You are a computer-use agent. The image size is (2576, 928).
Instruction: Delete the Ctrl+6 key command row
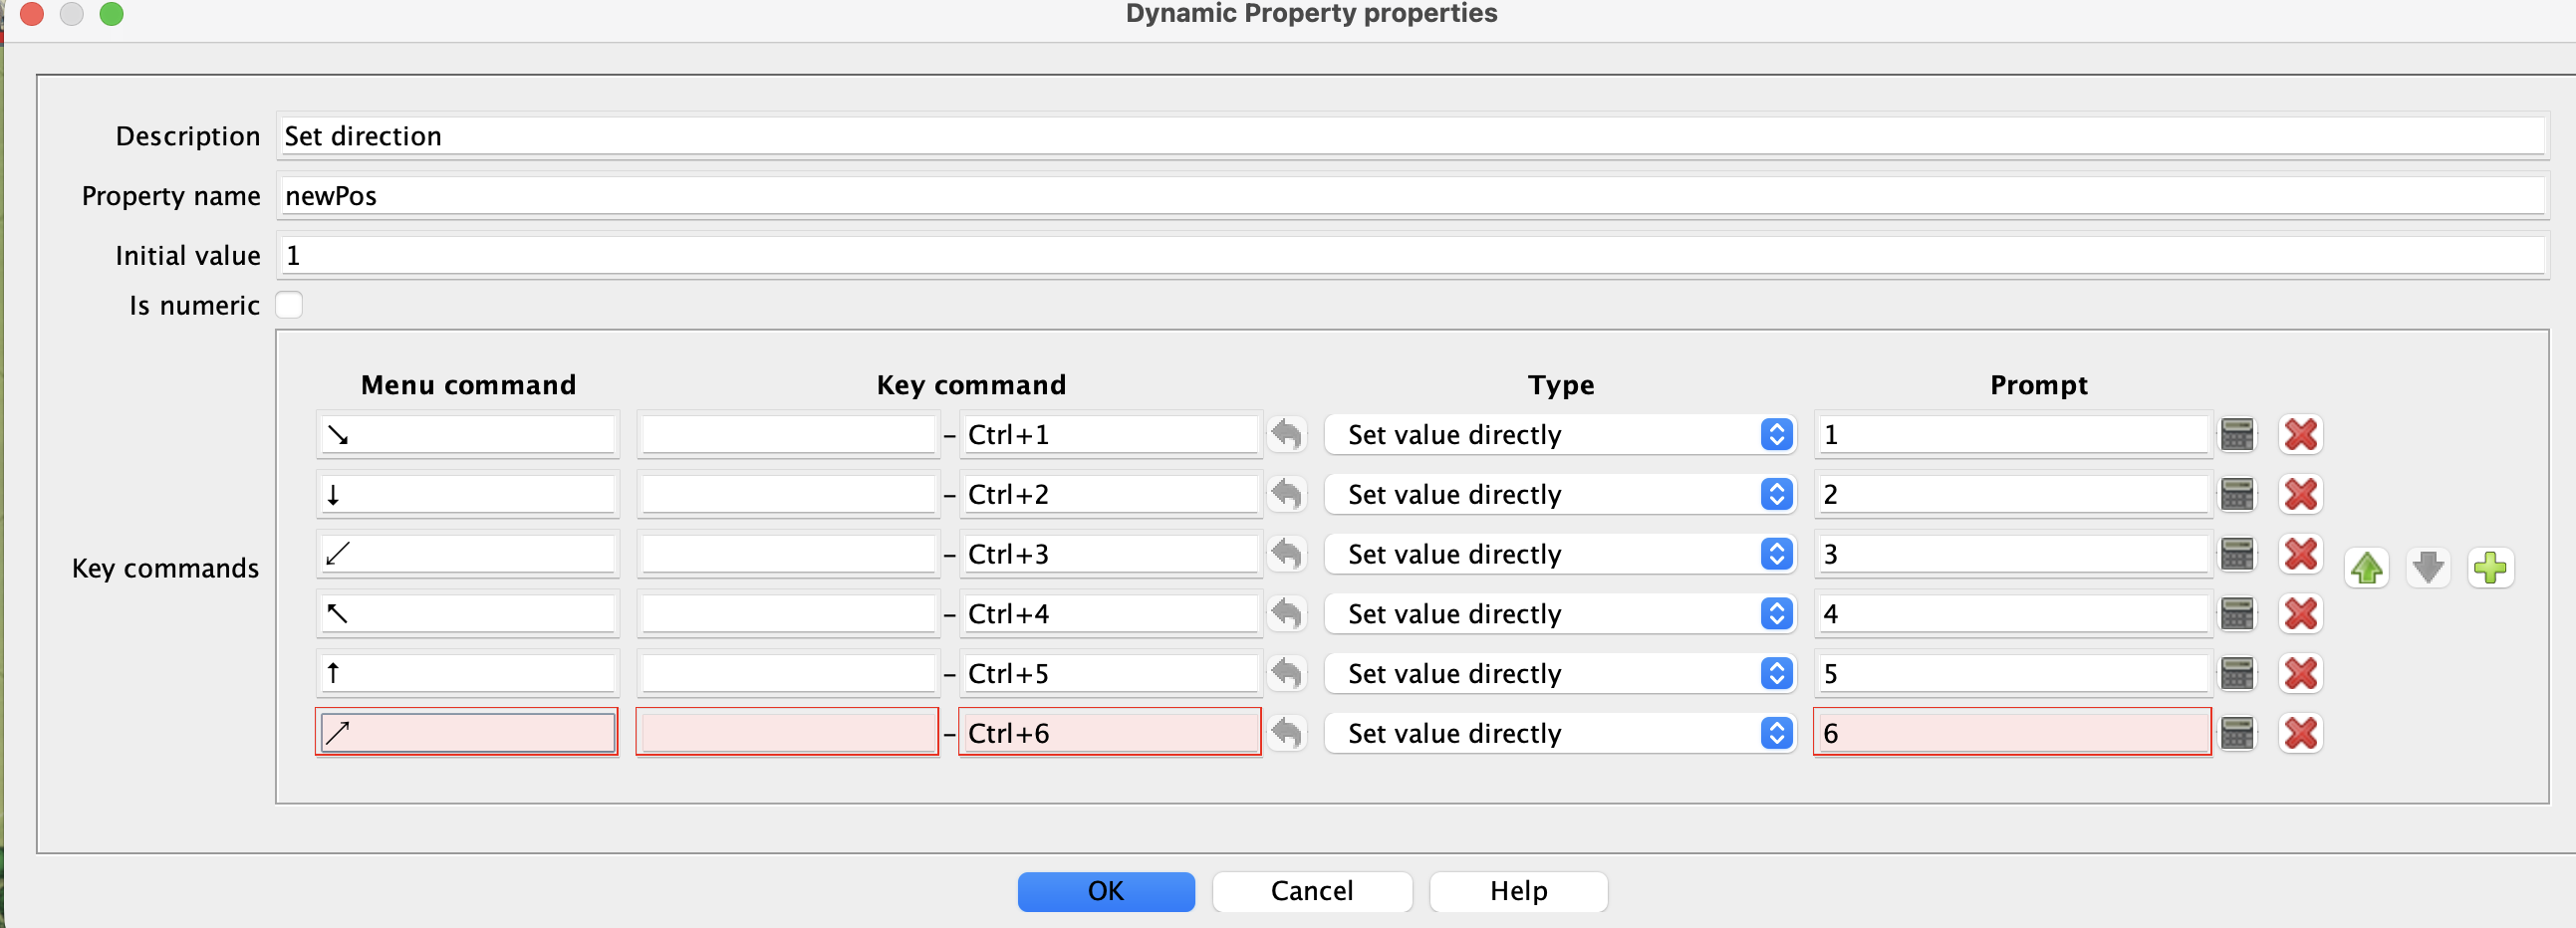[x=2300, y=733]
